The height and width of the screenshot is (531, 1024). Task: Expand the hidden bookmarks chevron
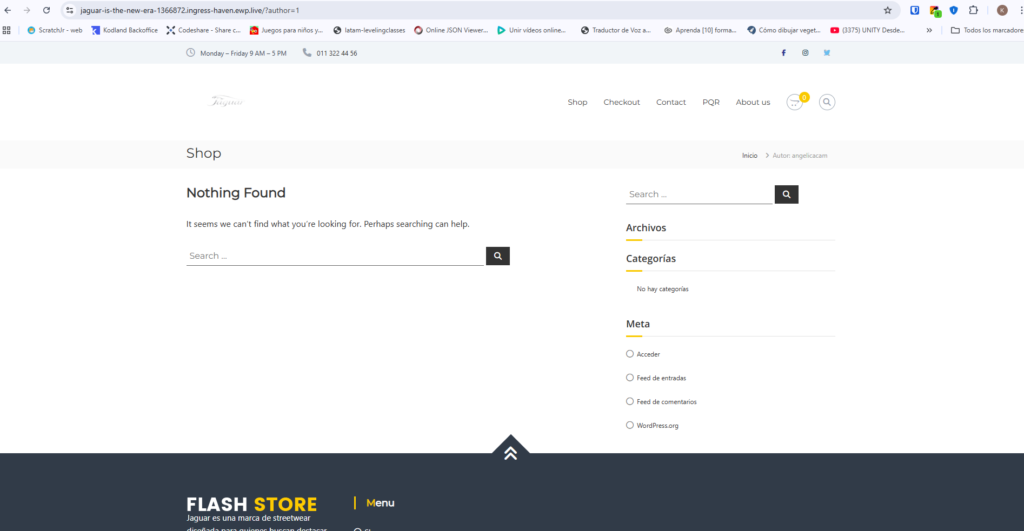point(929,30)
